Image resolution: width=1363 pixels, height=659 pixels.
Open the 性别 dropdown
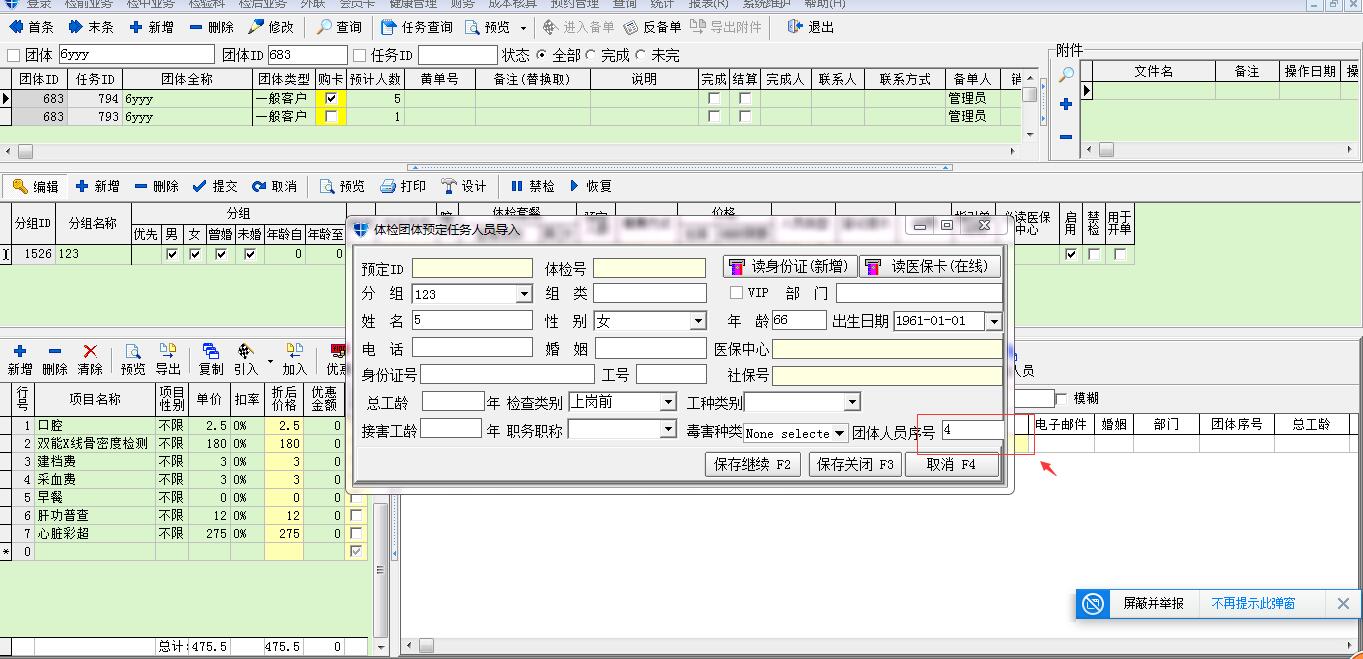(x=697, y=321)
